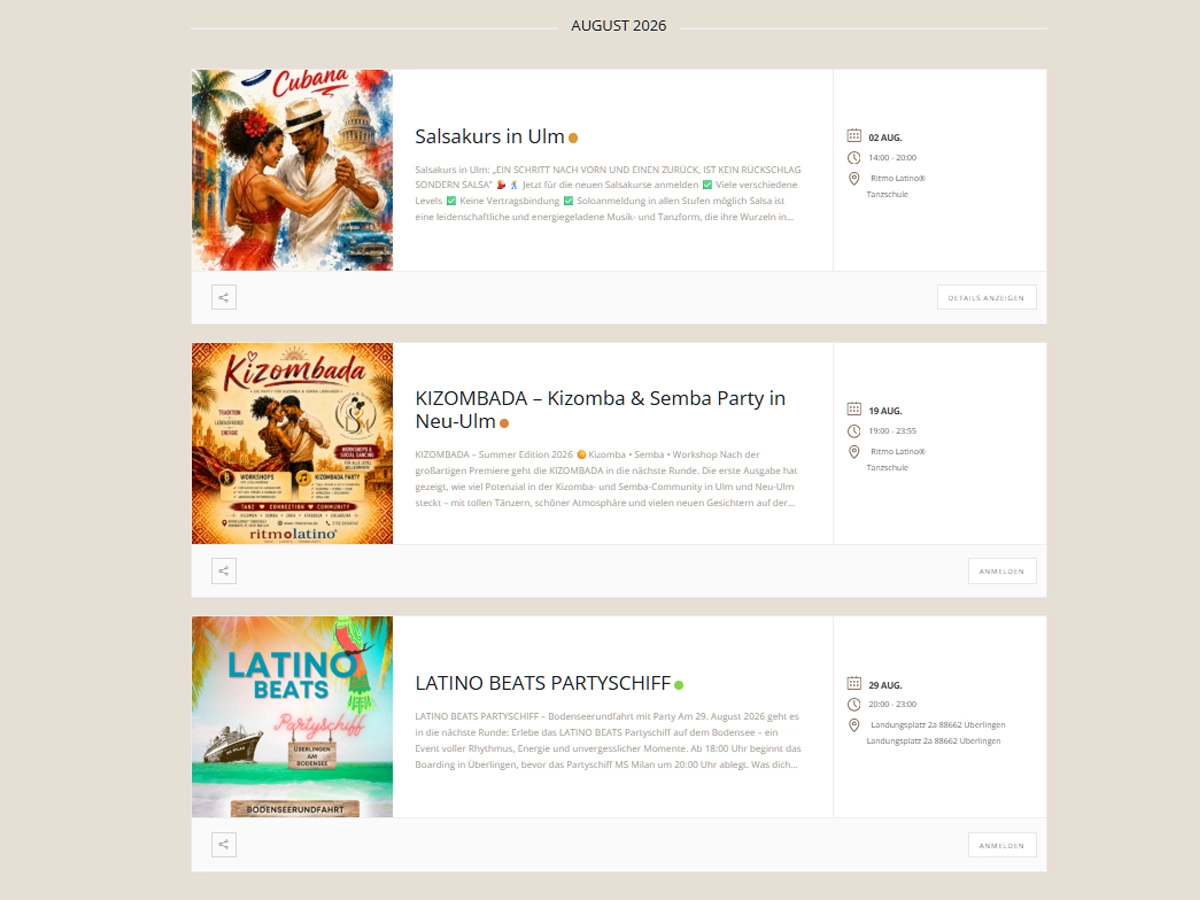Share the KIZOMBADA party event
This screenshot has width=1200, height=900.
[224, 571]
